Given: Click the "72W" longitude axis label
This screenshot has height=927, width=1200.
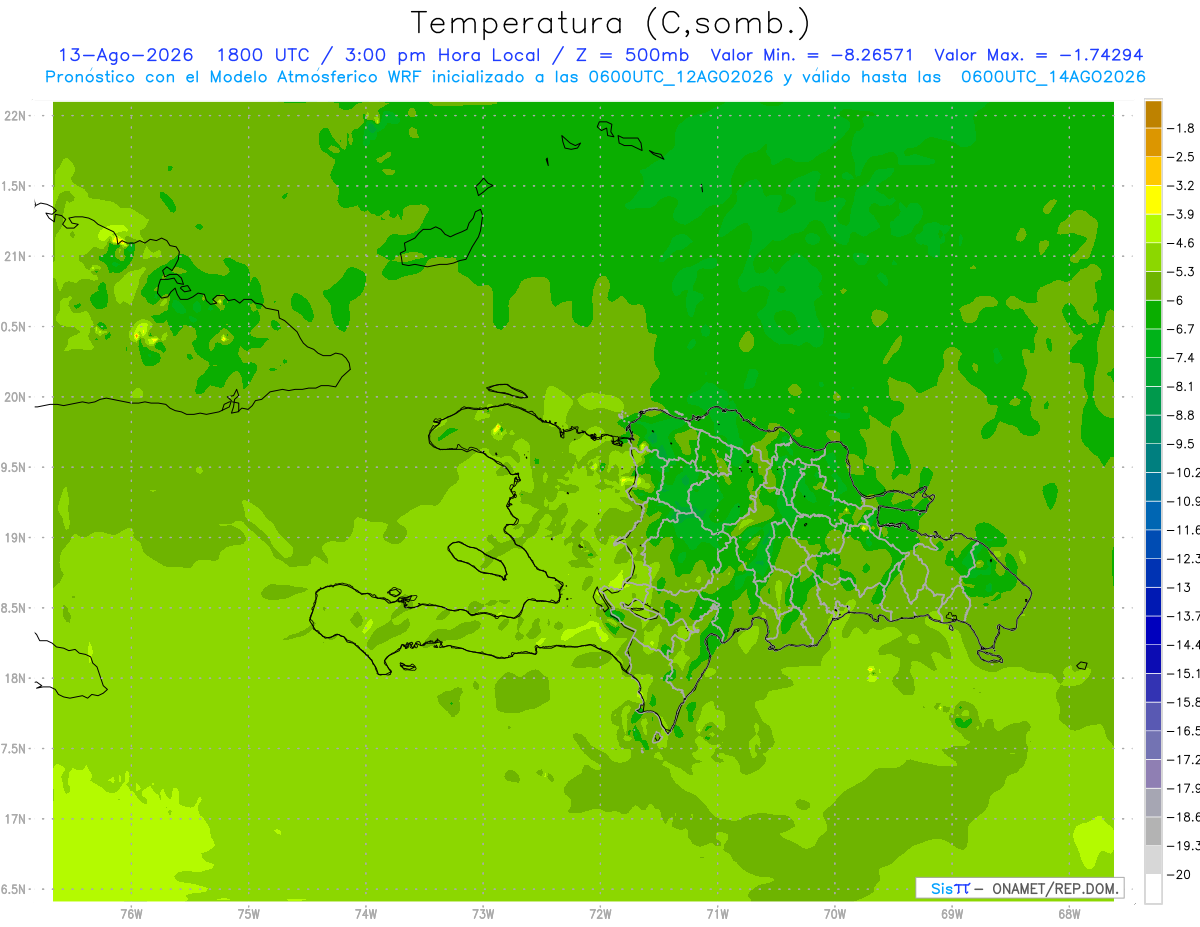Looking at the screenshot, I should coord(600,915).
